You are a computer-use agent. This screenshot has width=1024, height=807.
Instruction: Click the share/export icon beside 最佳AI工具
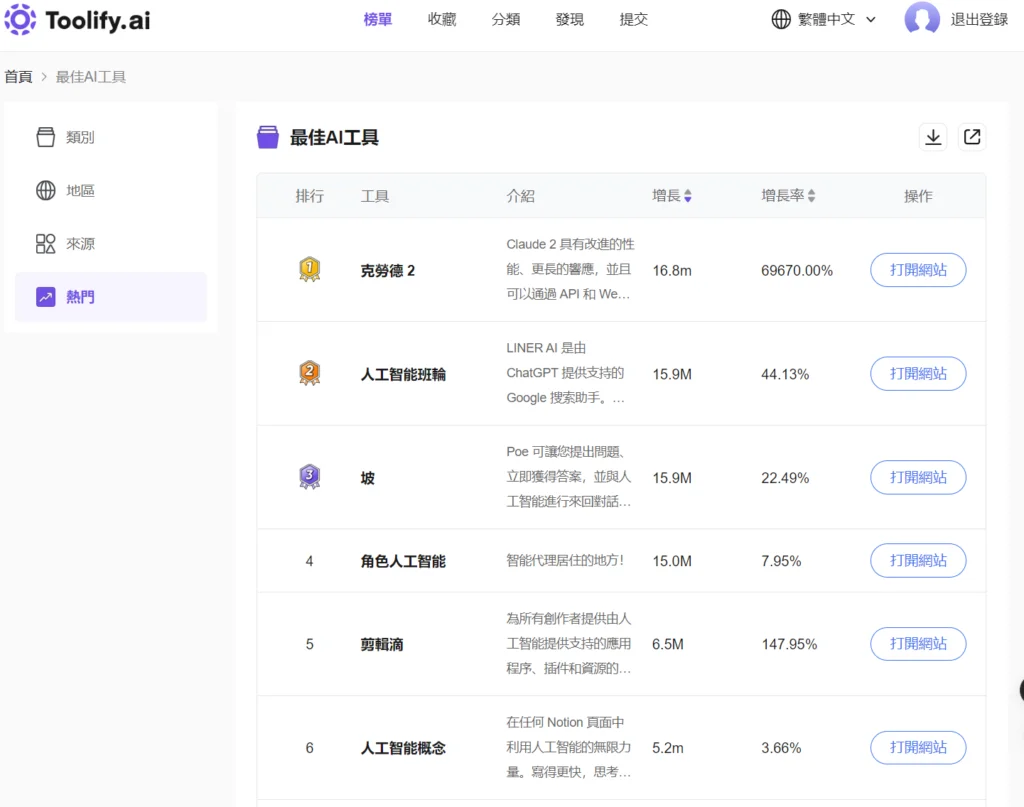click(972, 137)
